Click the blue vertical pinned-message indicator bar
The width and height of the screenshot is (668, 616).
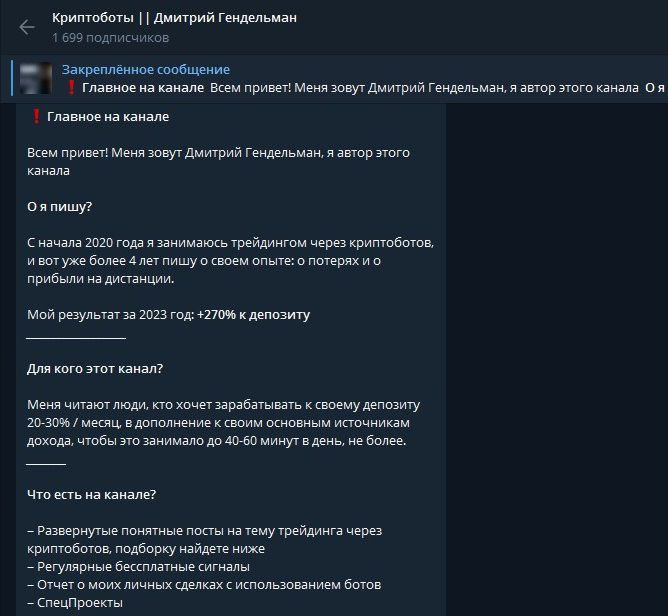pos(12,78)
